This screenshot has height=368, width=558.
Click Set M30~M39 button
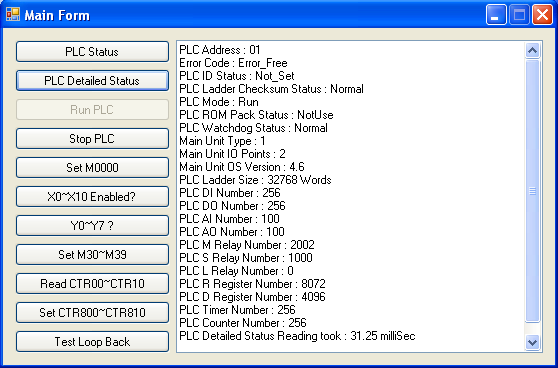coord(92,254)
